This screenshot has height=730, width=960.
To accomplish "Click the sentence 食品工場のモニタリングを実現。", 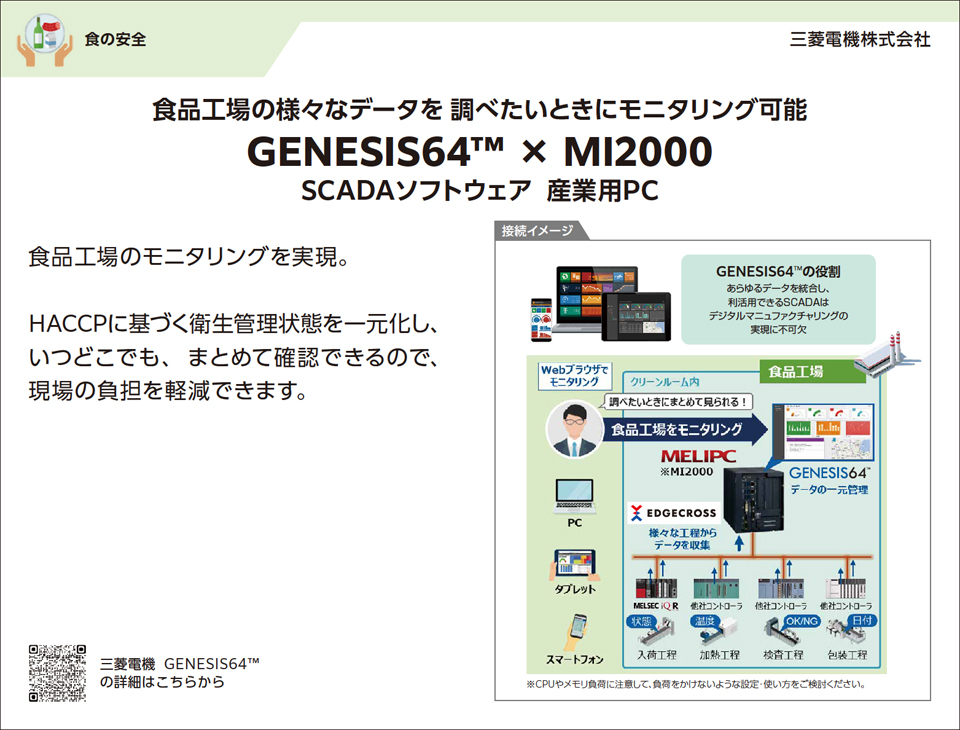I will click(x=189, y=257).
